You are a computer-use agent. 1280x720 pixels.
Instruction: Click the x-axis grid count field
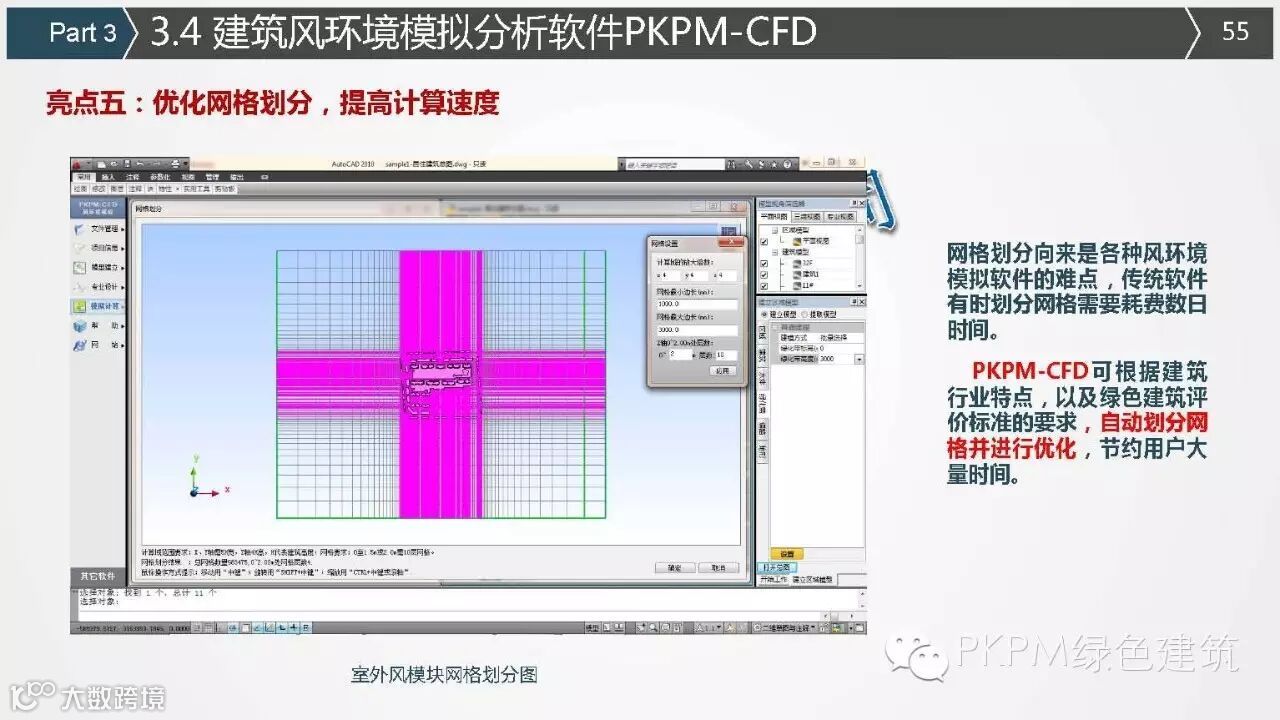pos(671,276)
